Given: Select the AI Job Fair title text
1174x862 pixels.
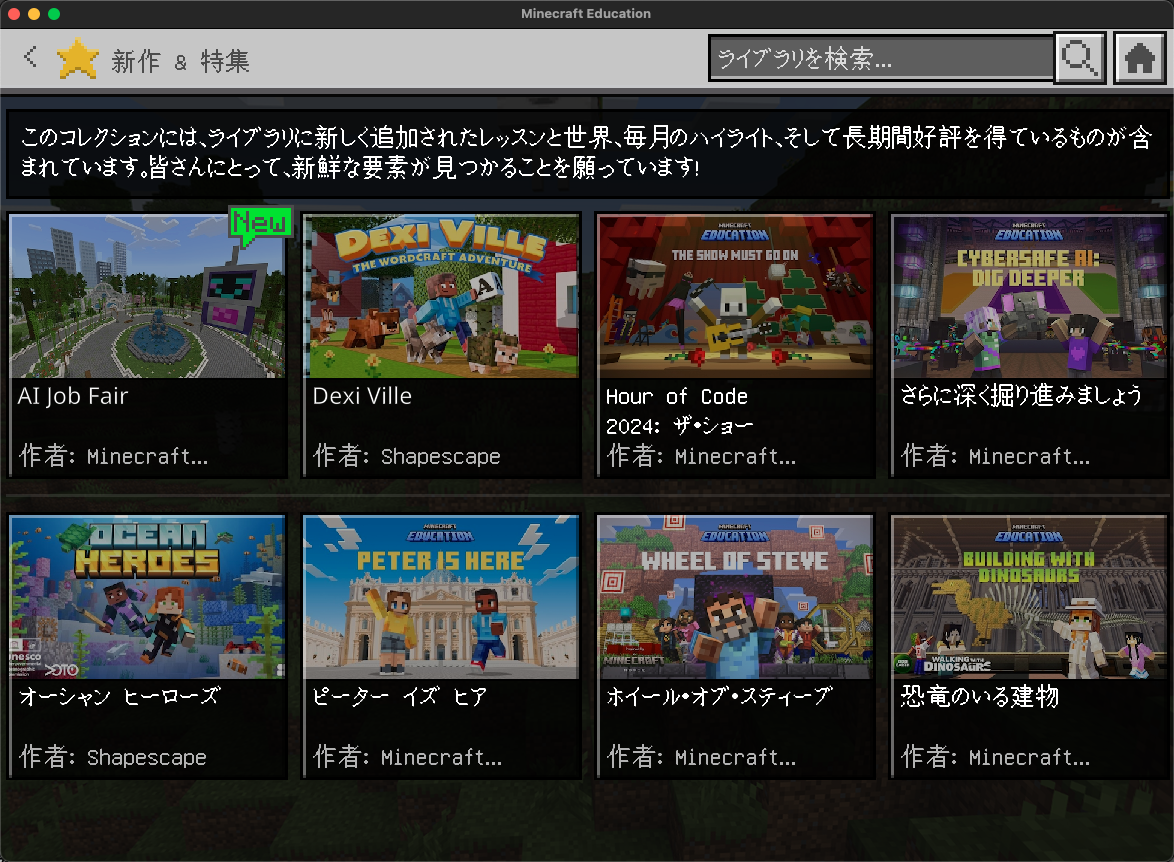Looking at the screenshot, I should click(73, 396).
